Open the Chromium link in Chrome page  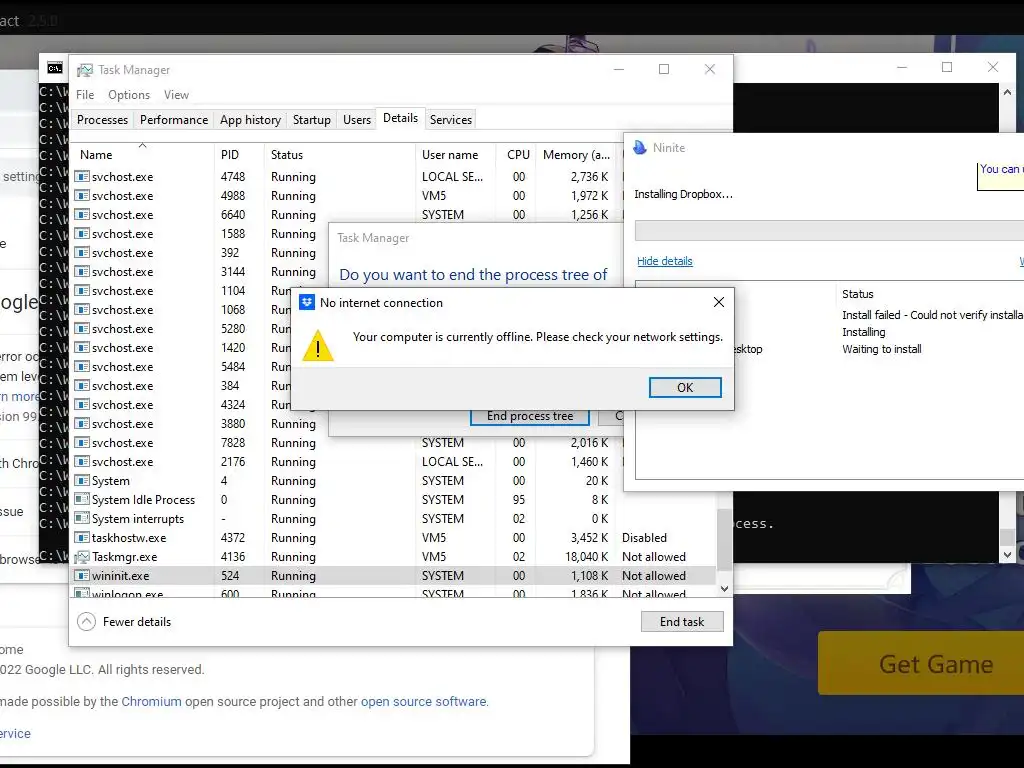152,701
